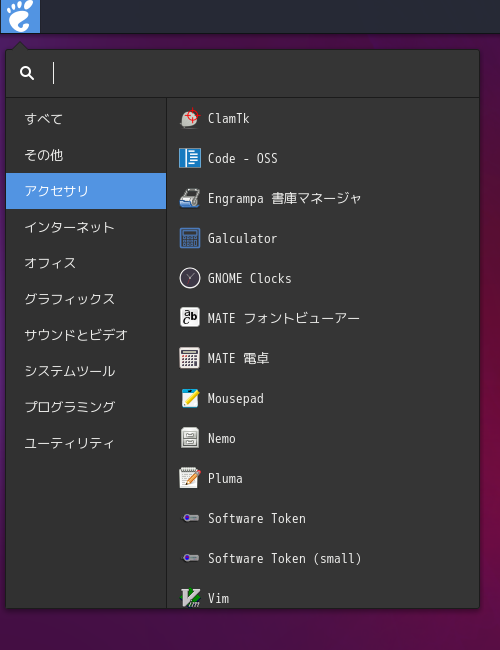Click the ClamTk label
Screen dimensions: 500x650
point(228,119)
